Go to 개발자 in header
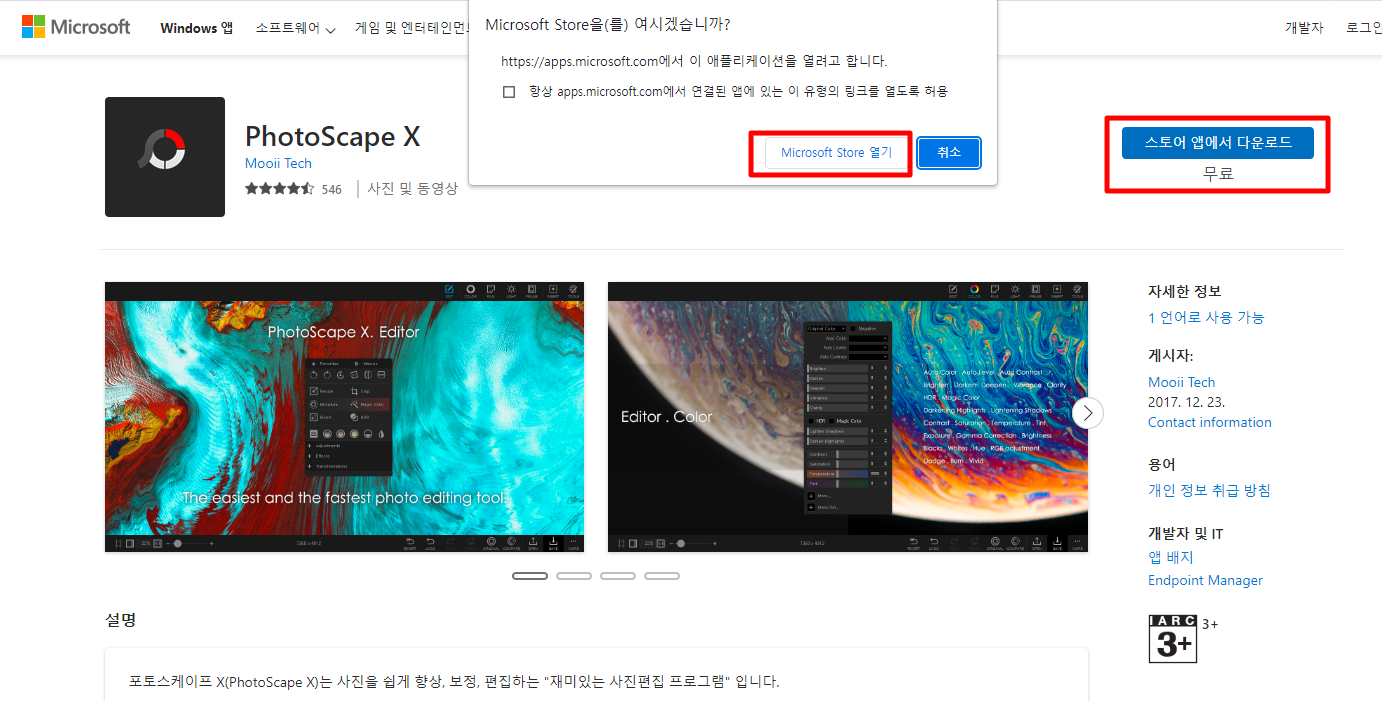The width and height of the screenshot is (1382, 701). tap(1304, 28)
